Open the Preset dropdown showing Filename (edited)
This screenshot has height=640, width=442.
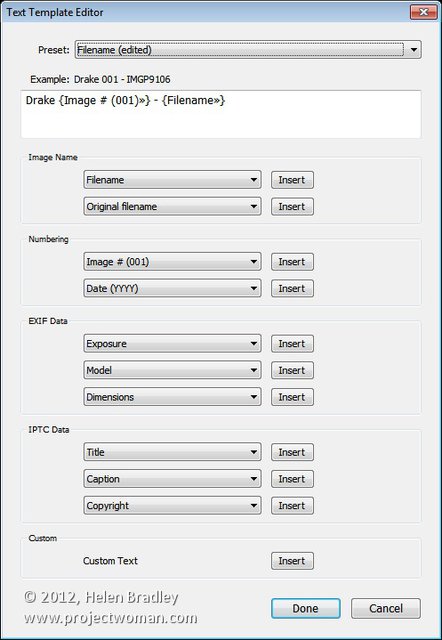point(248,50)
